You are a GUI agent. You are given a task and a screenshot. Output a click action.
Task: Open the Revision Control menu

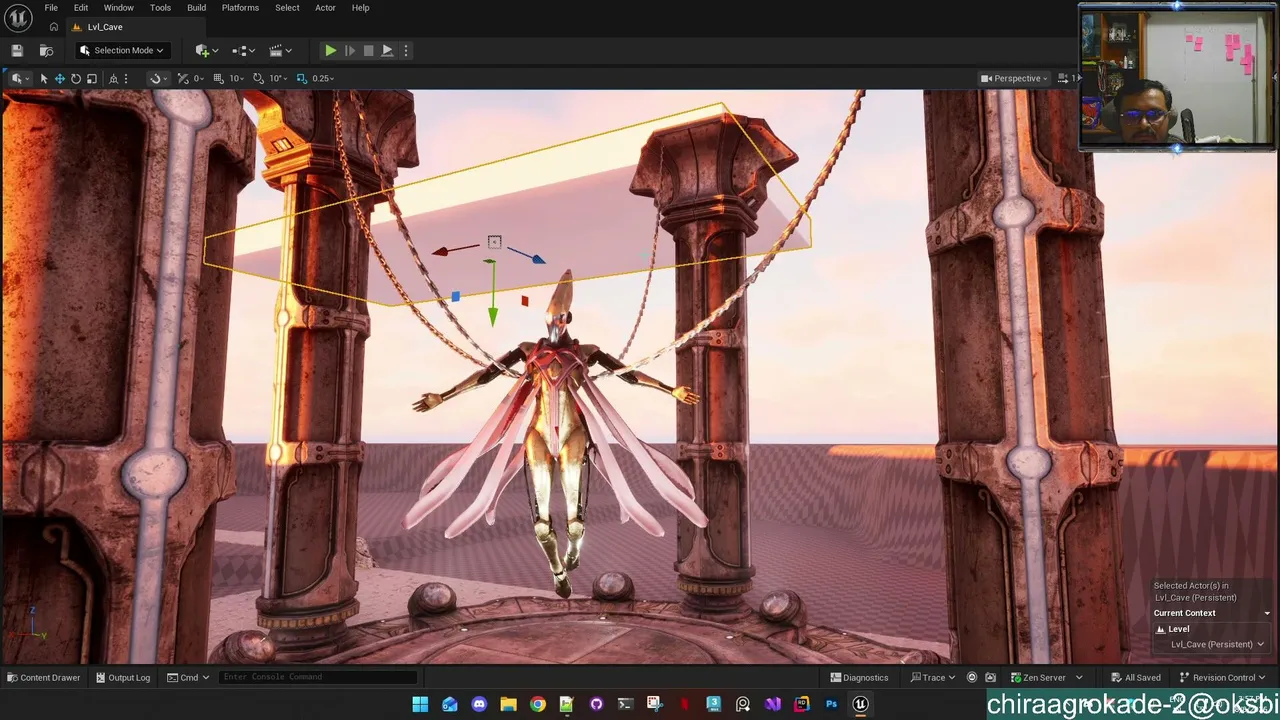[1223, 677]
